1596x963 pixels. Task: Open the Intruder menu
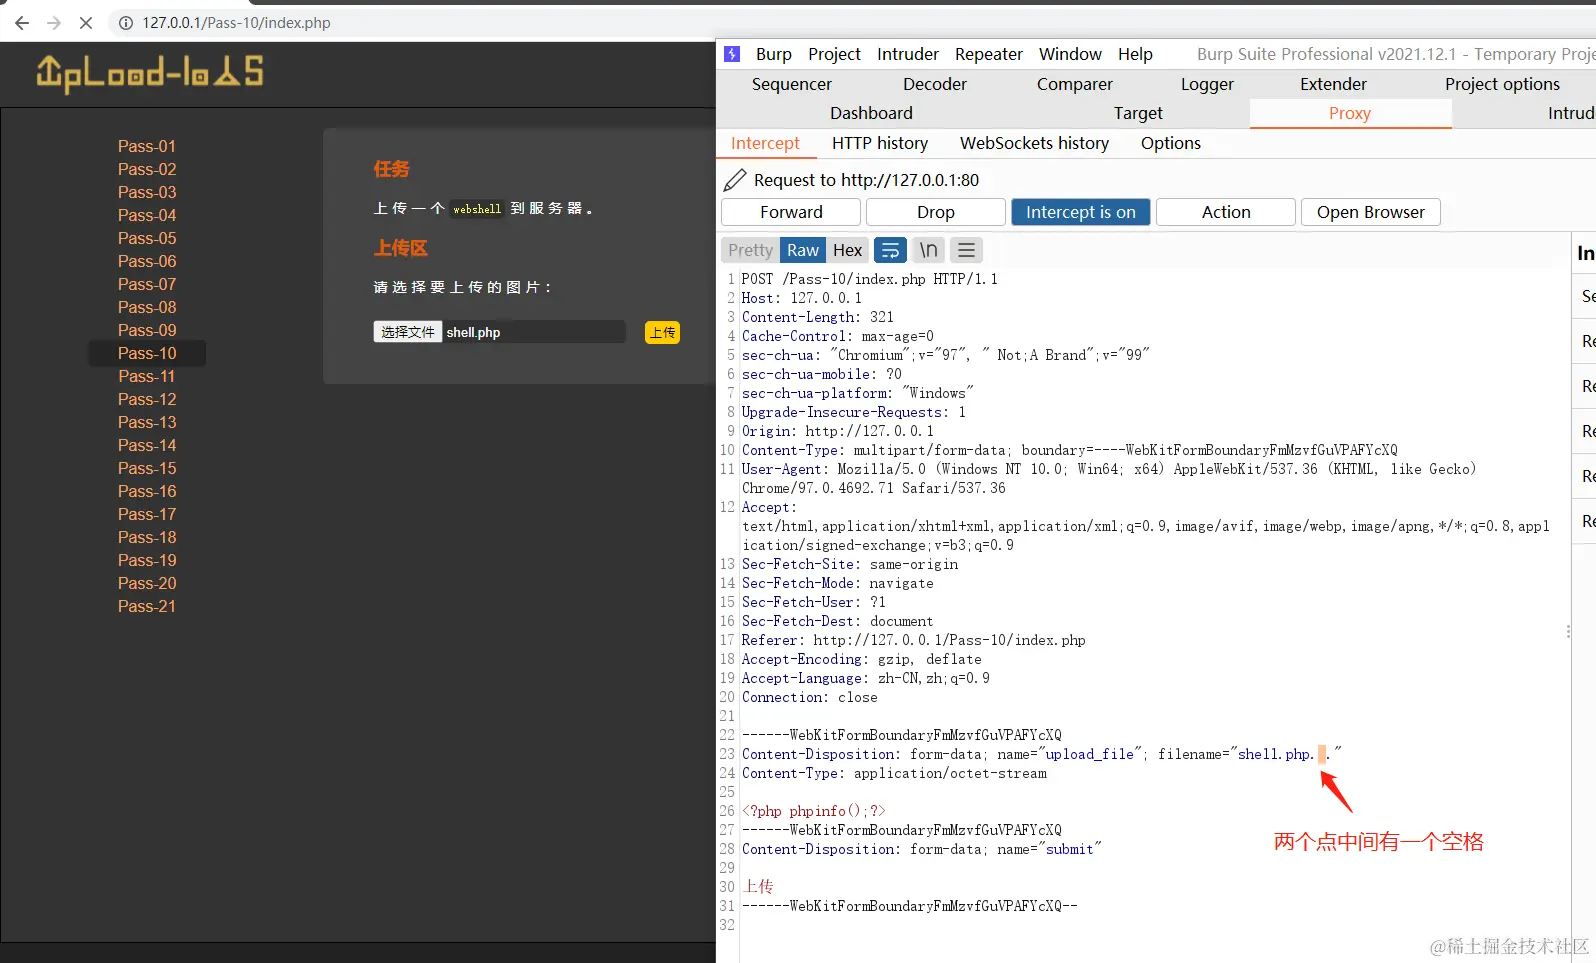[908, 54]
